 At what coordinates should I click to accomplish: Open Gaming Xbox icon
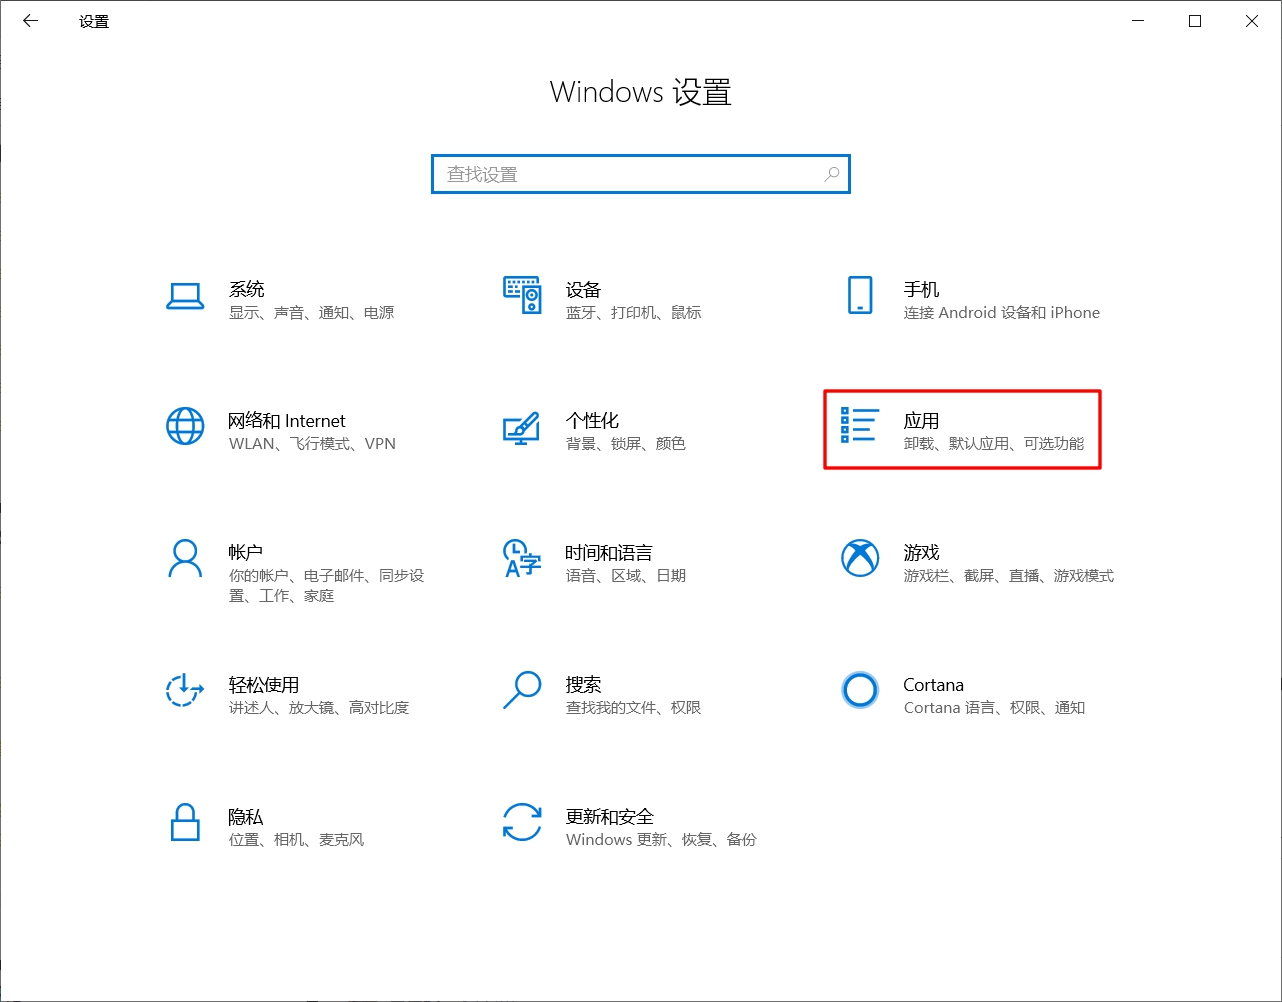coord(860,559)
